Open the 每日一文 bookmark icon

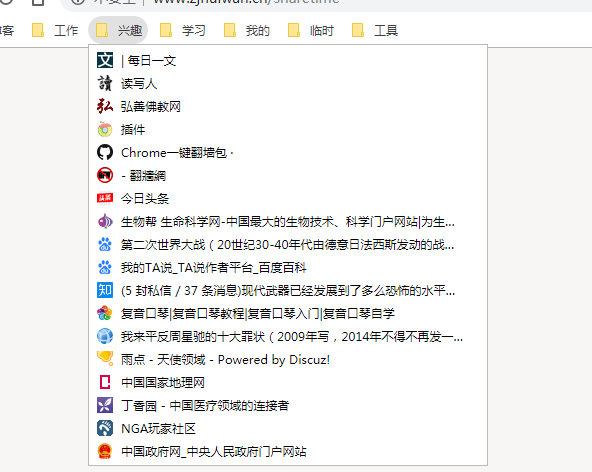[x=105, y=60]
